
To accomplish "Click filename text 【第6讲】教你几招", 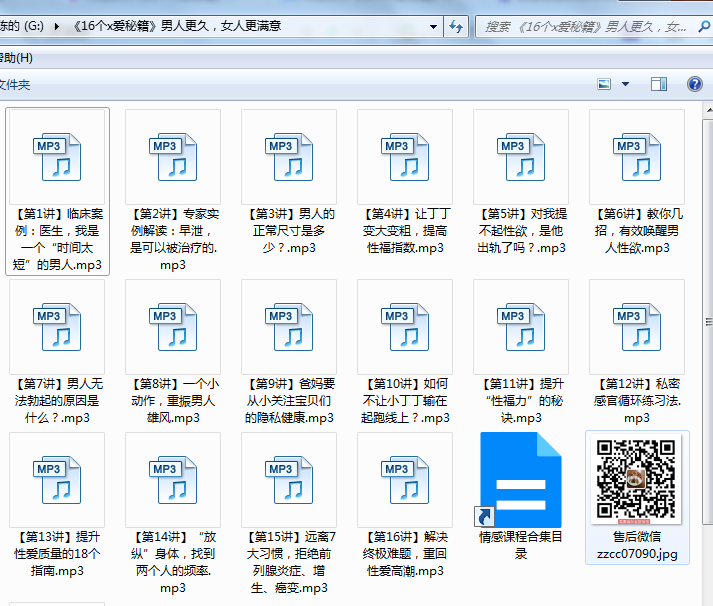I will (637, 231).
